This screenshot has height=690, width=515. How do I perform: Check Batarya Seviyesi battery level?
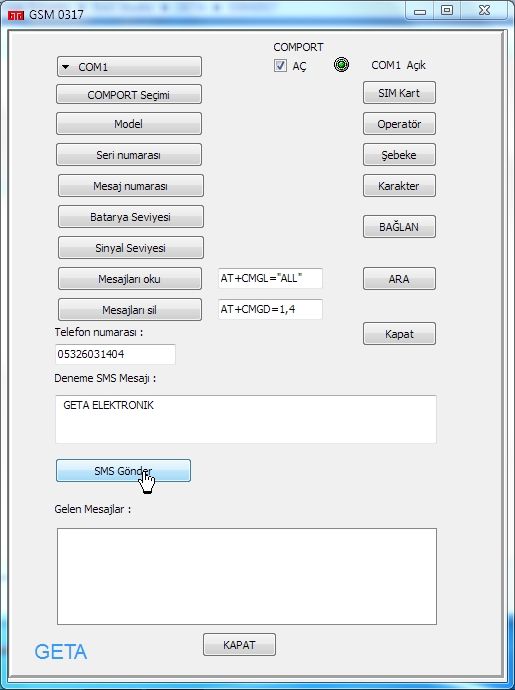click(x=131, y=217)
